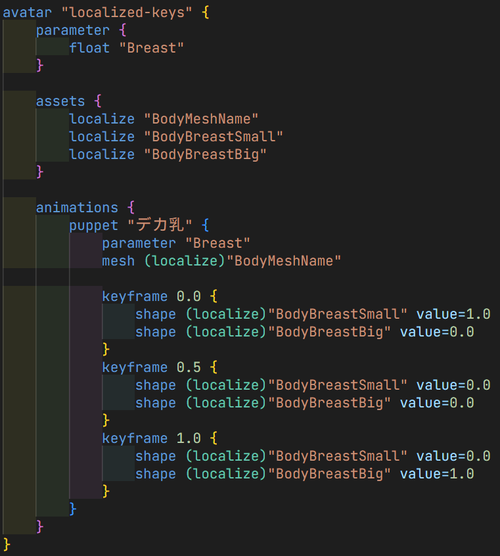Viewport: 500px width, 556px height.
Task: Click the assets block keyword
Action: click(60, 101)
